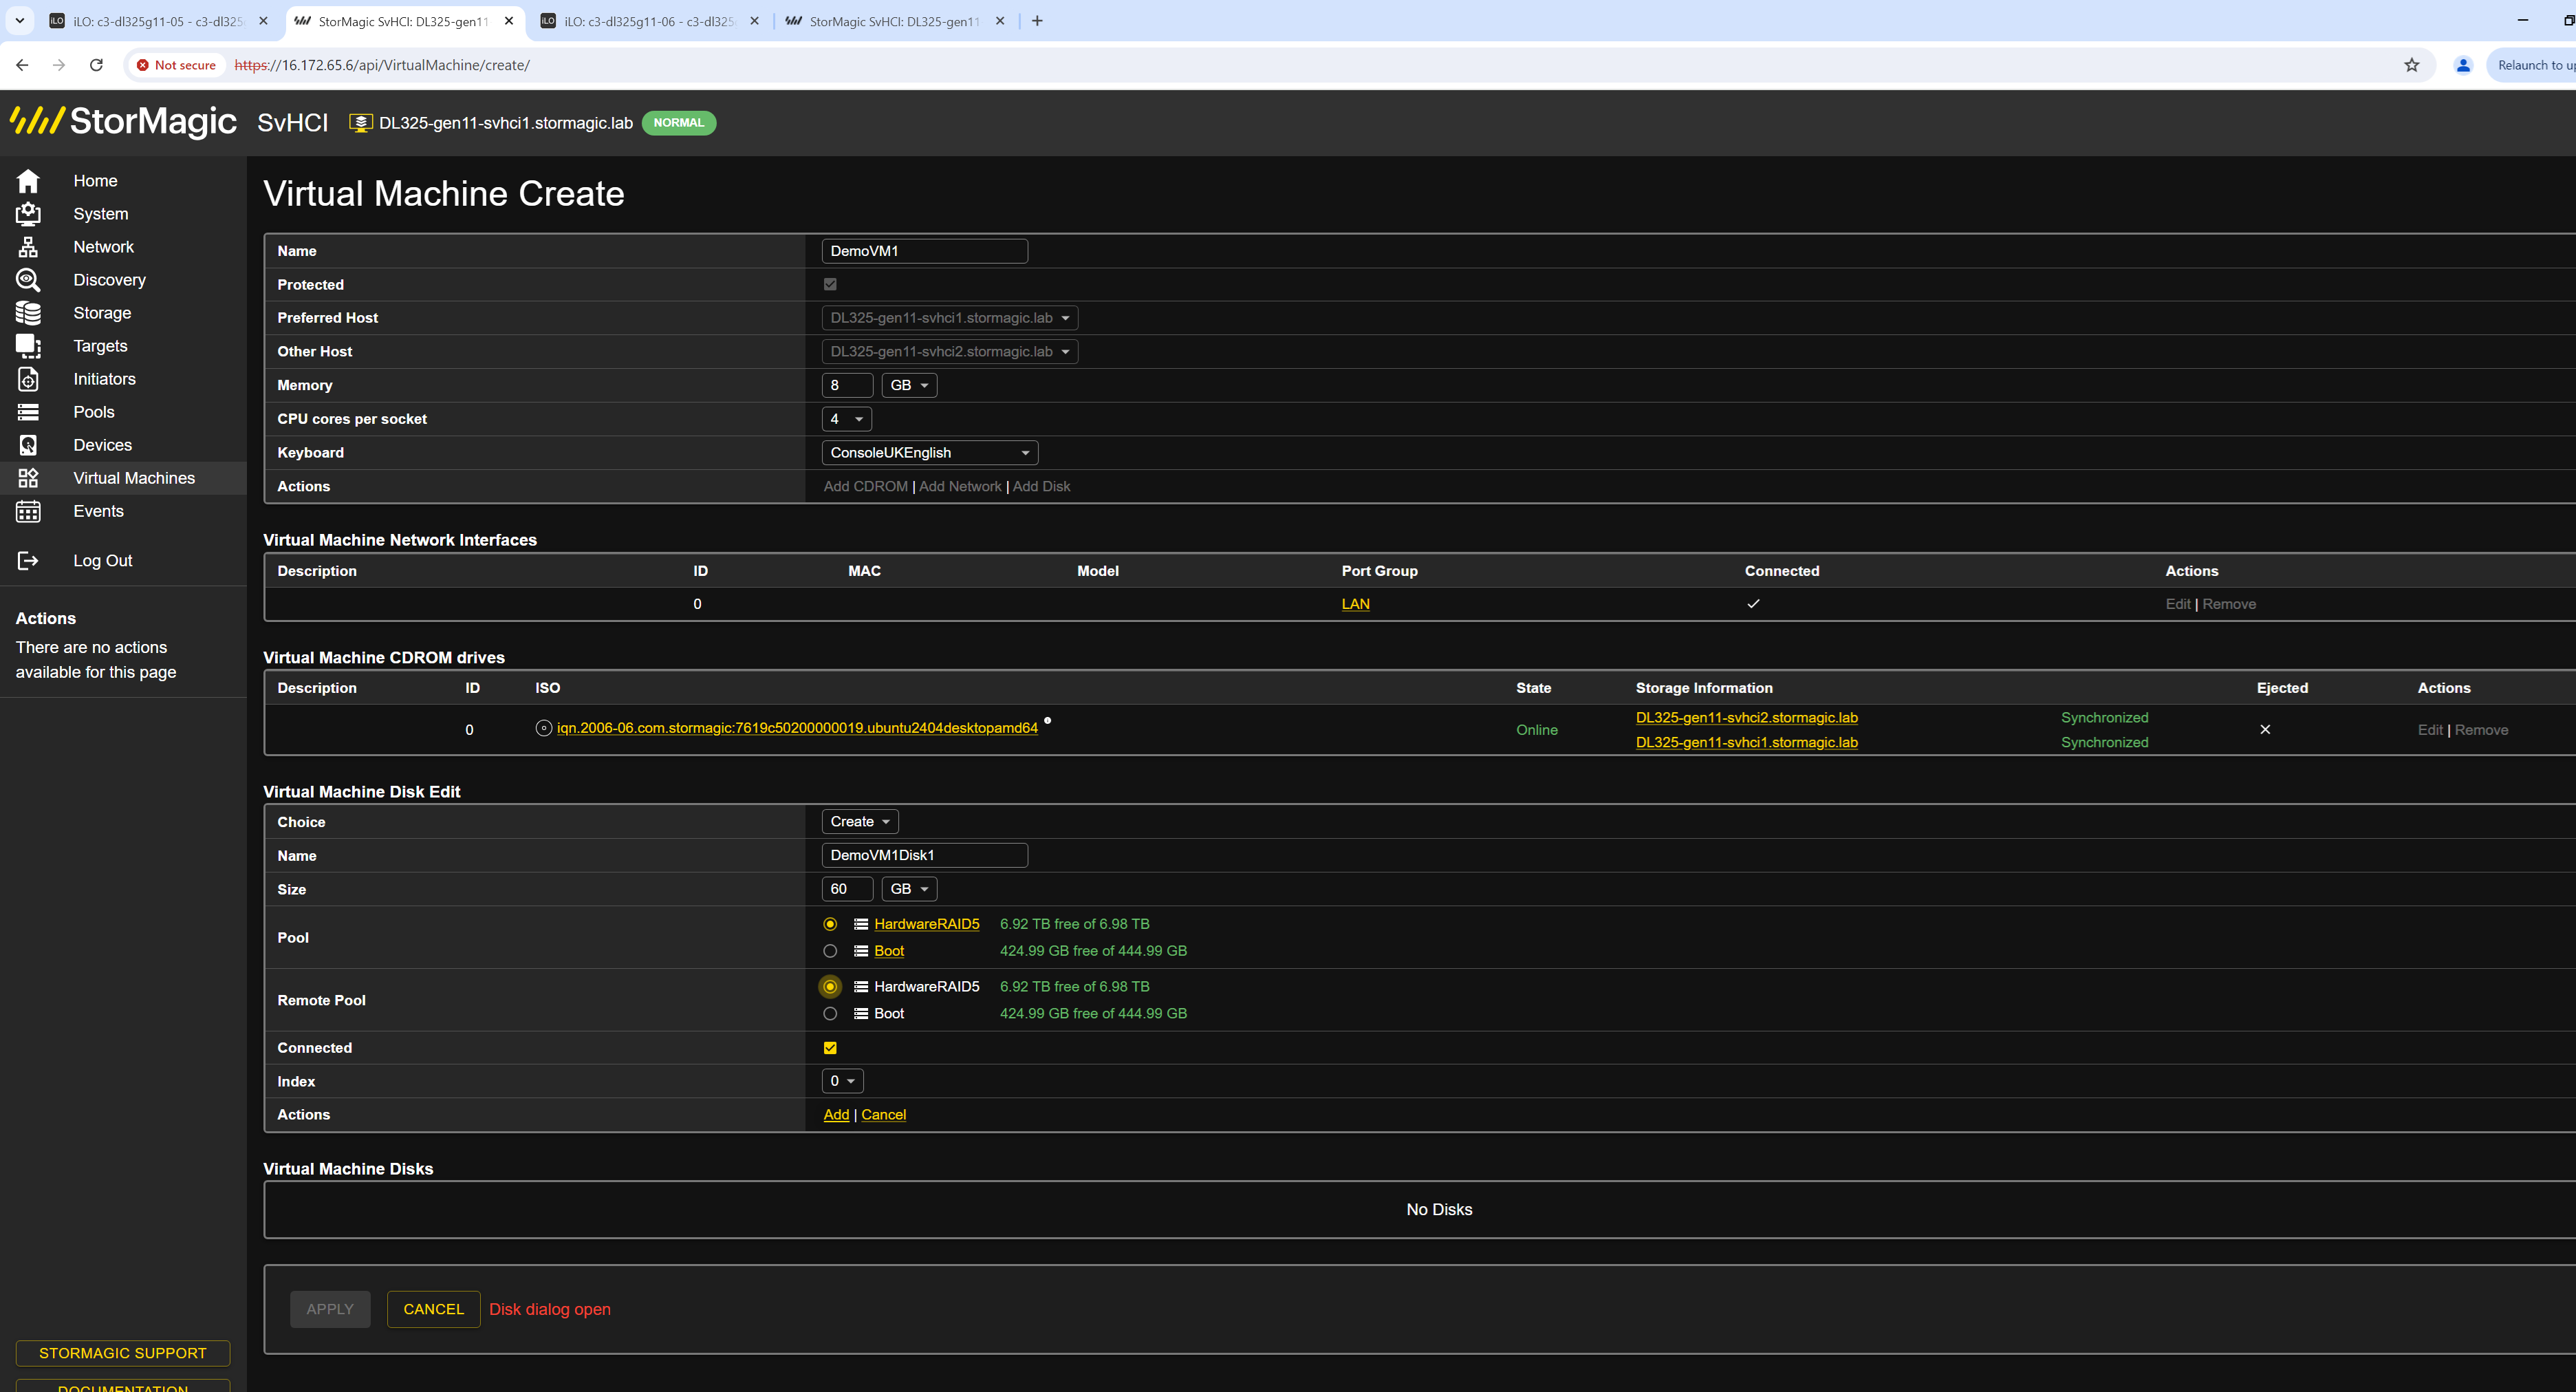The height and width of the screenshot is (1392, 2576).
Task: Open the Preferred Host dropdown
Action: tap(950, 318)
